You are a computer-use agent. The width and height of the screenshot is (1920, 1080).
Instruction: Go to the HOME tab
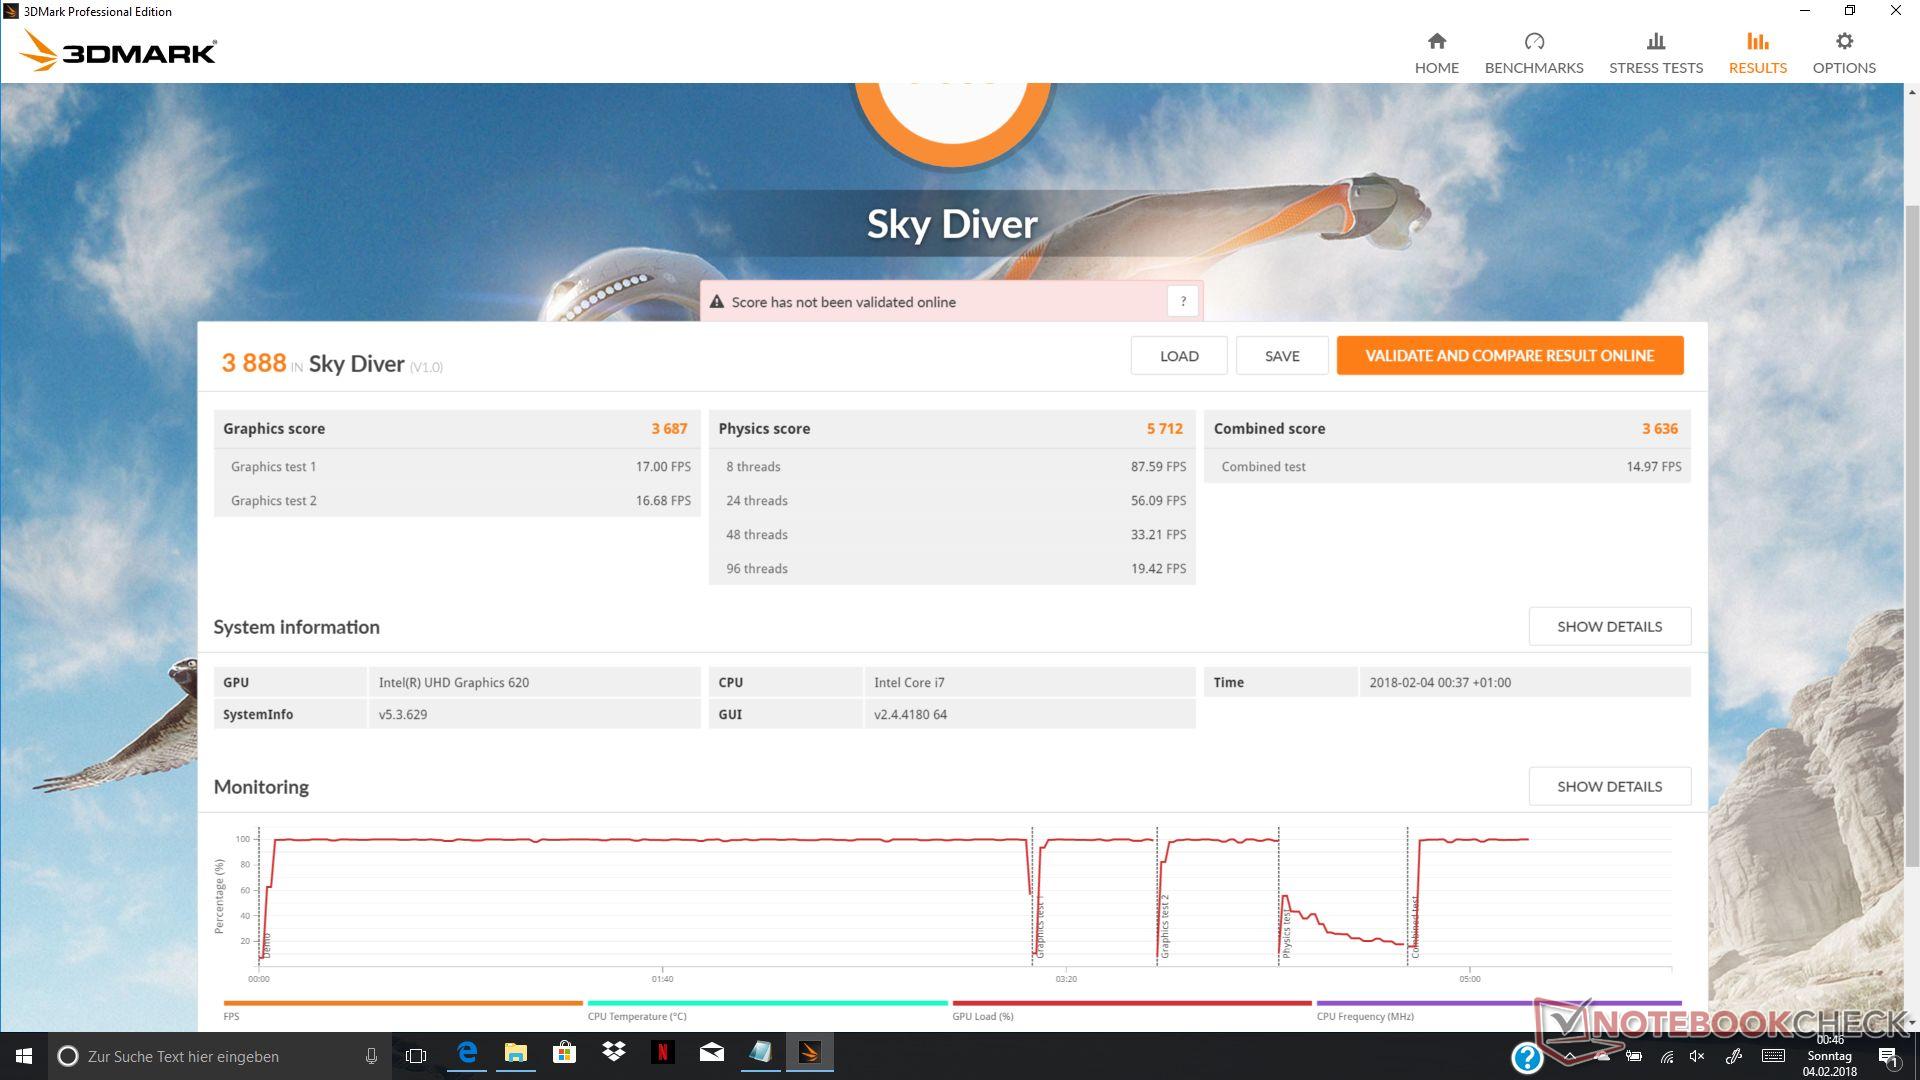click(x=1436, y=53)
